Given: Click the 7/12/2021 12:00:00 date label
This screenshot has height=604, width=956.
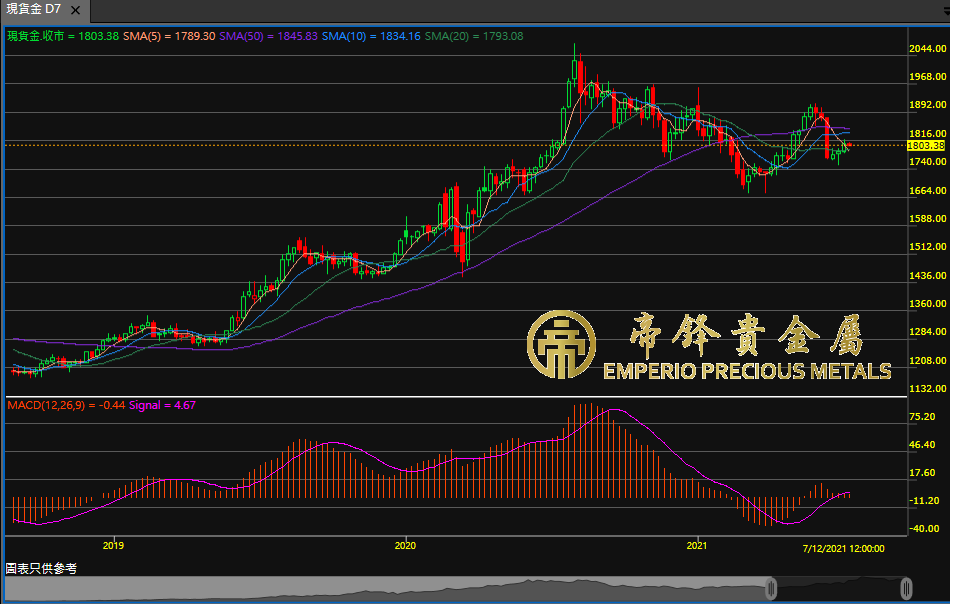Looking at the screenshot, I should point(843,547).
